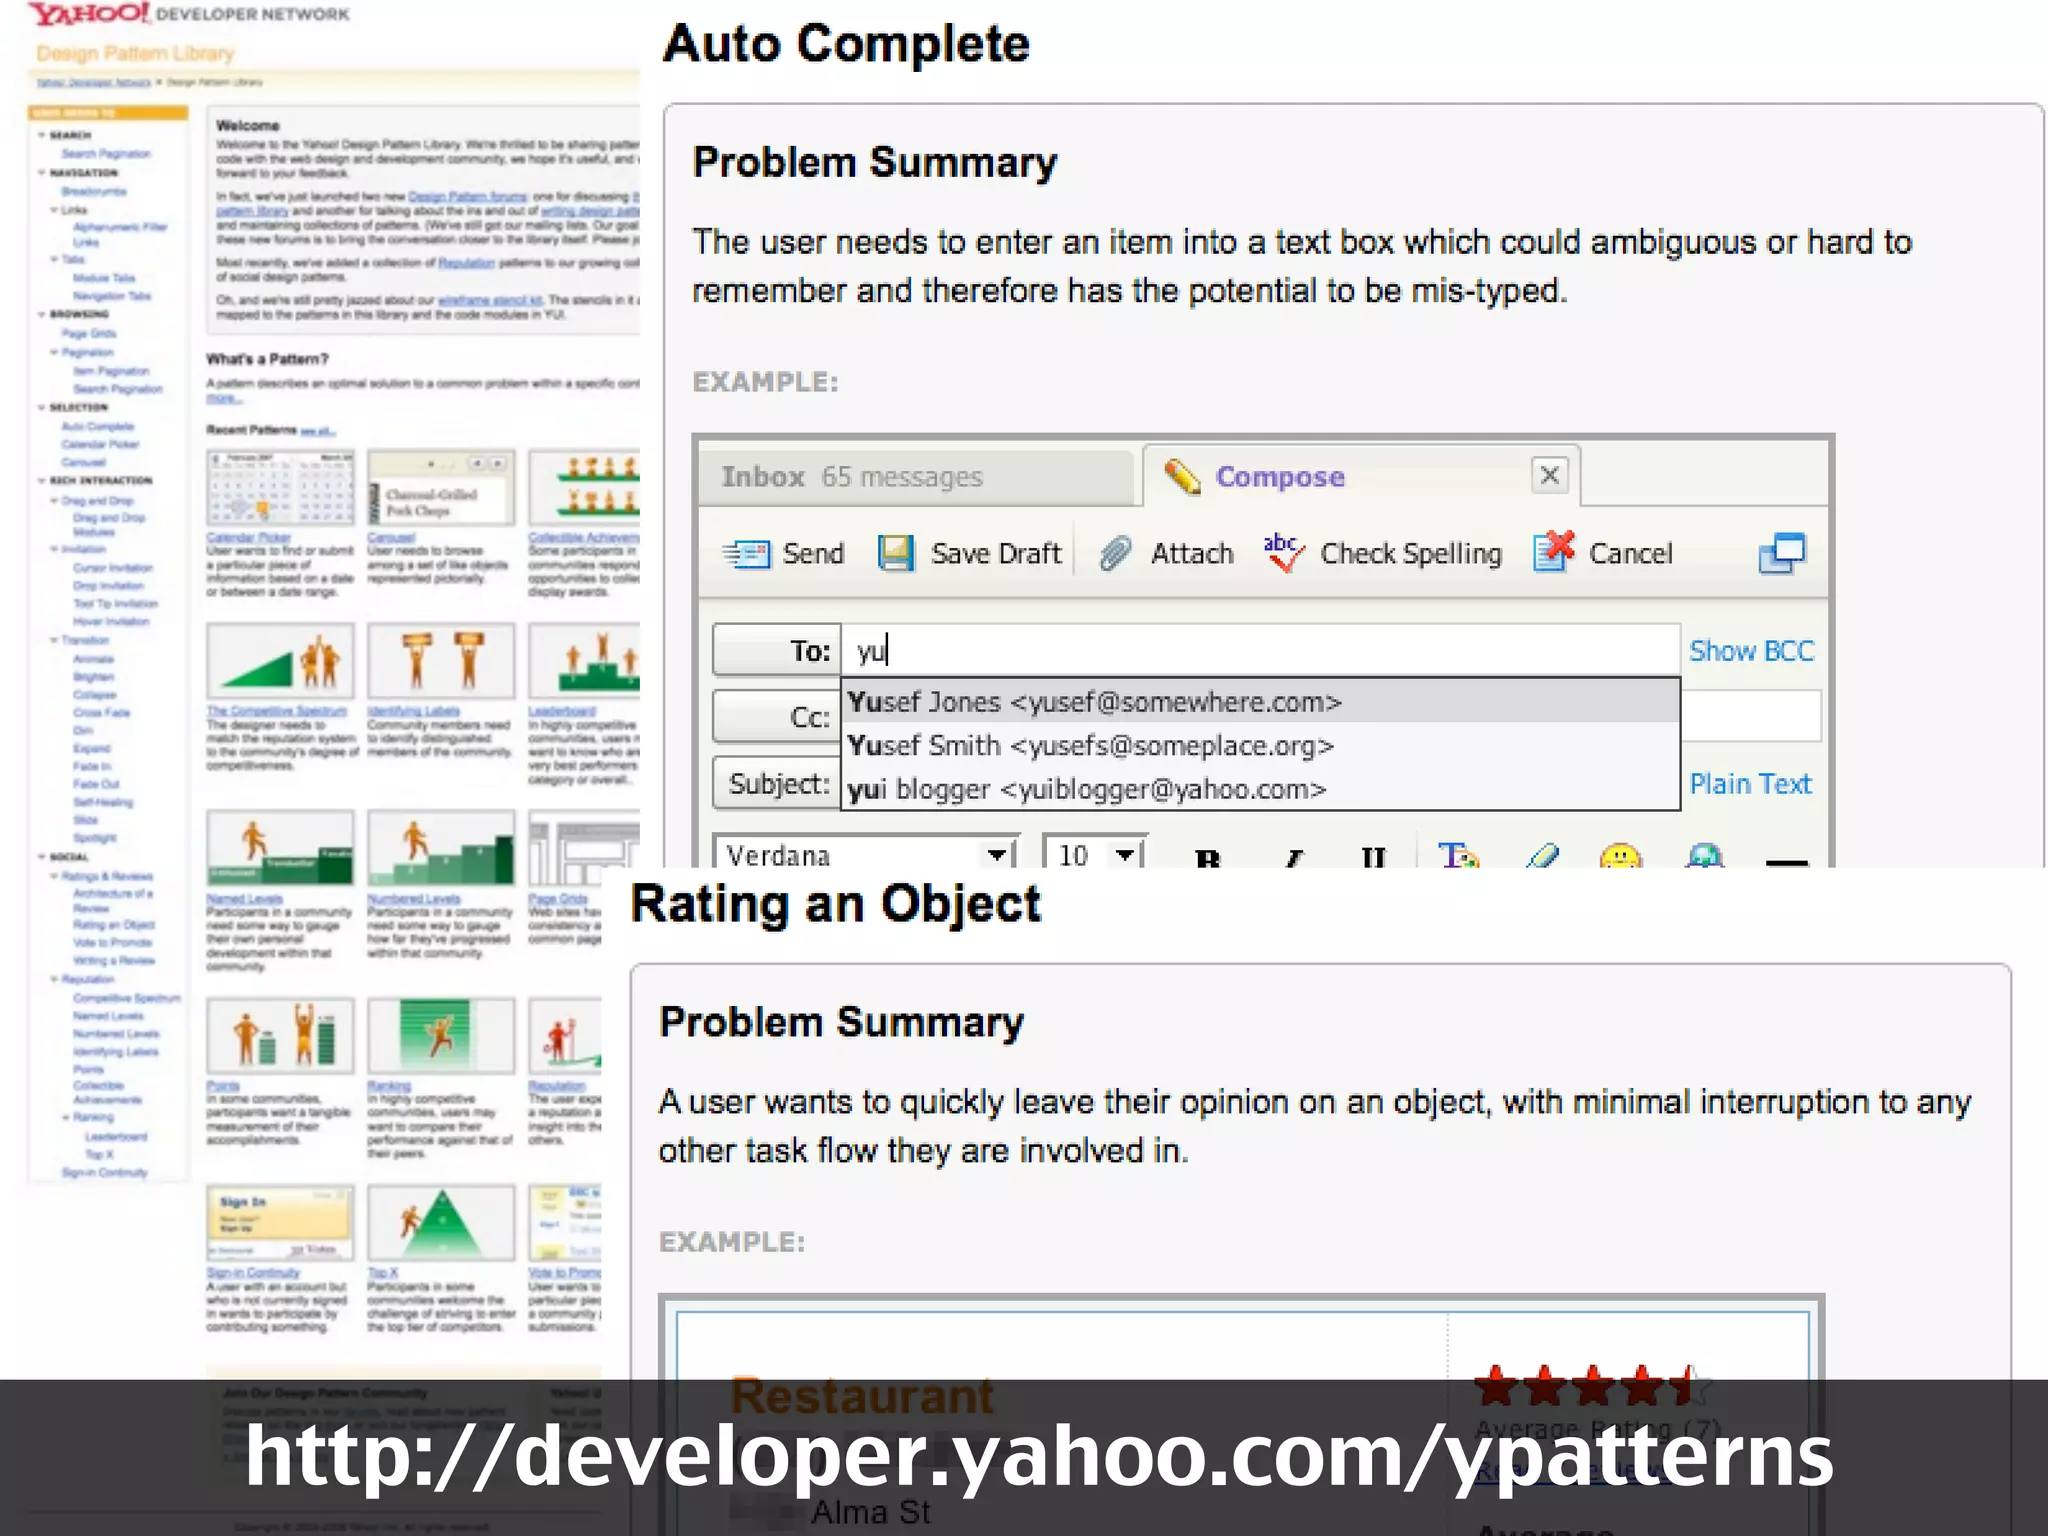Click the wireframe stencil kit link

[x=490, y=300]
